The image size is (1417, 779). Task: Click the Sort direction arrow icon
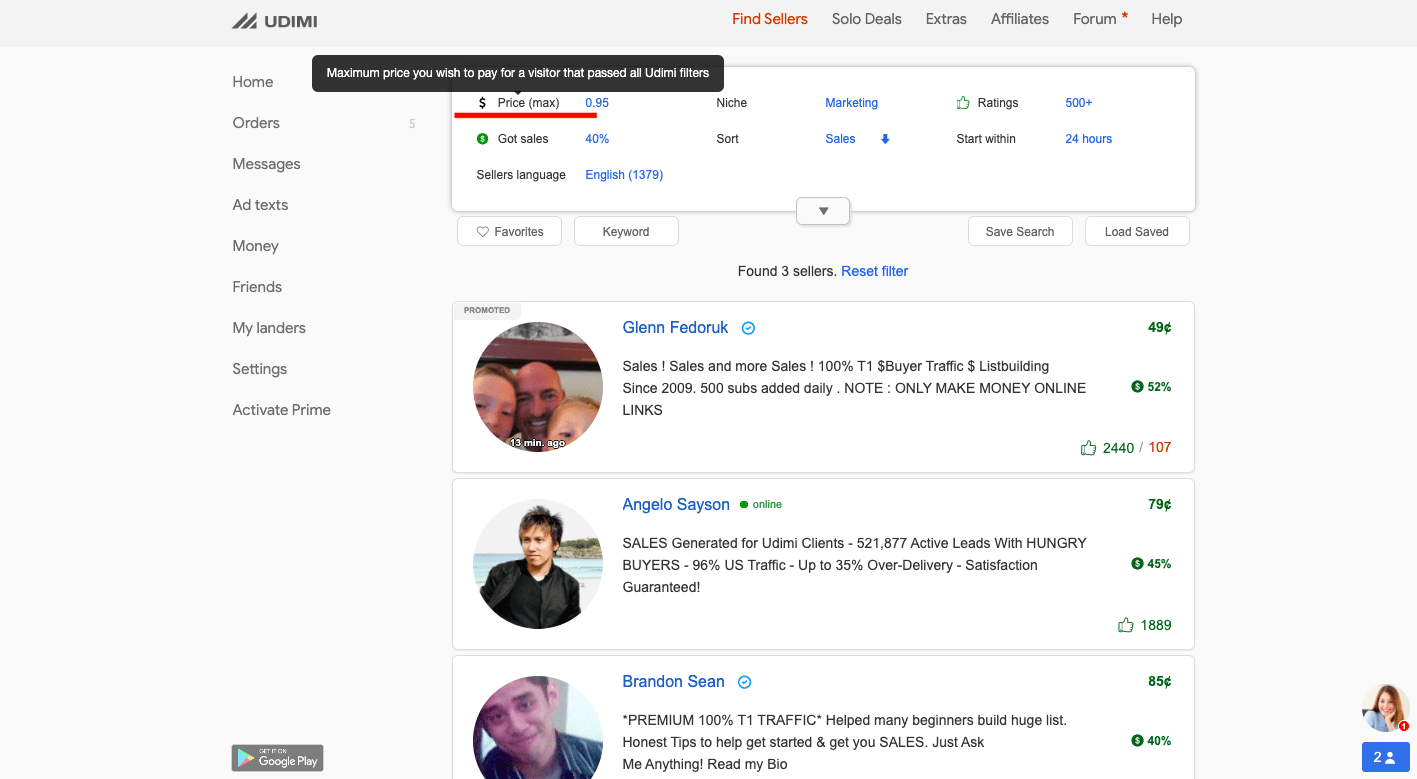point(885,139)
